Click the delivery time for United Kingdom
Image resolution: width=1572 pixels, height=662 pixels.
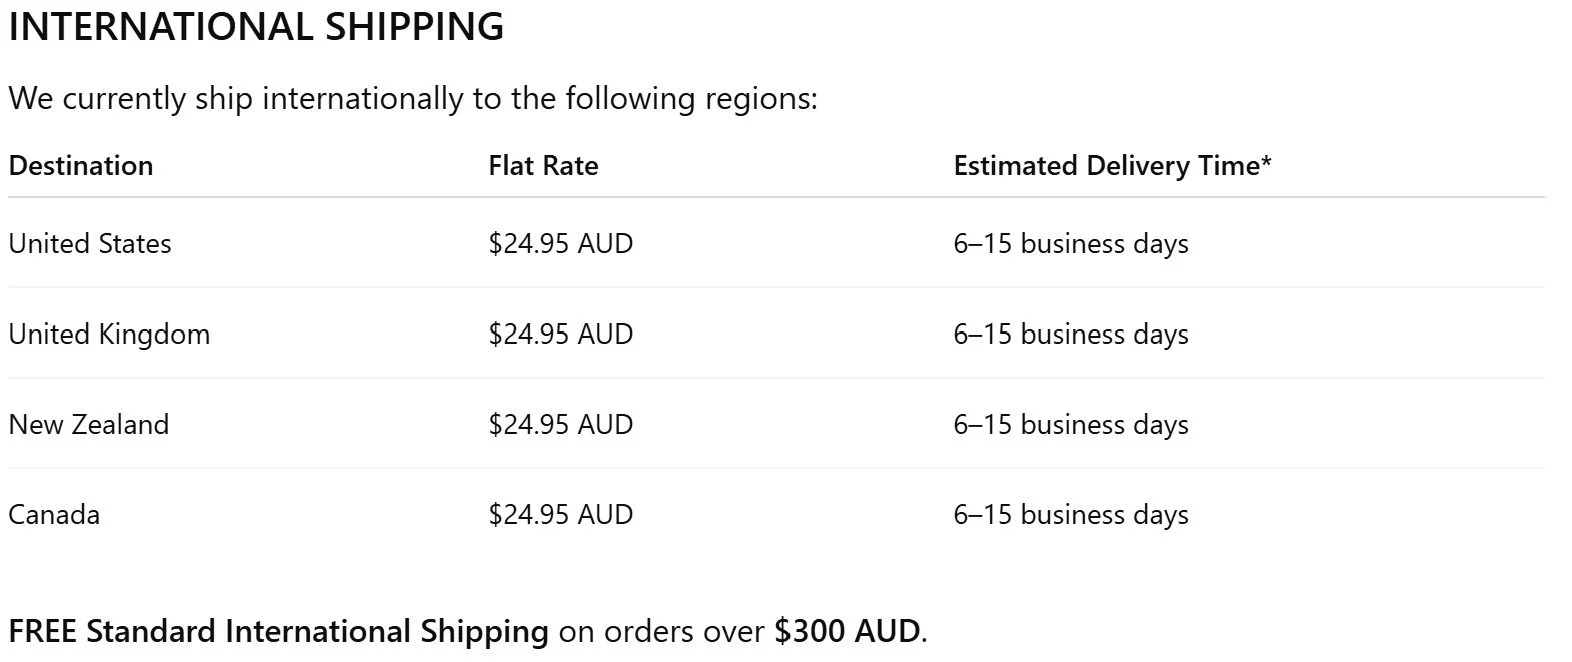(1071, 334)
